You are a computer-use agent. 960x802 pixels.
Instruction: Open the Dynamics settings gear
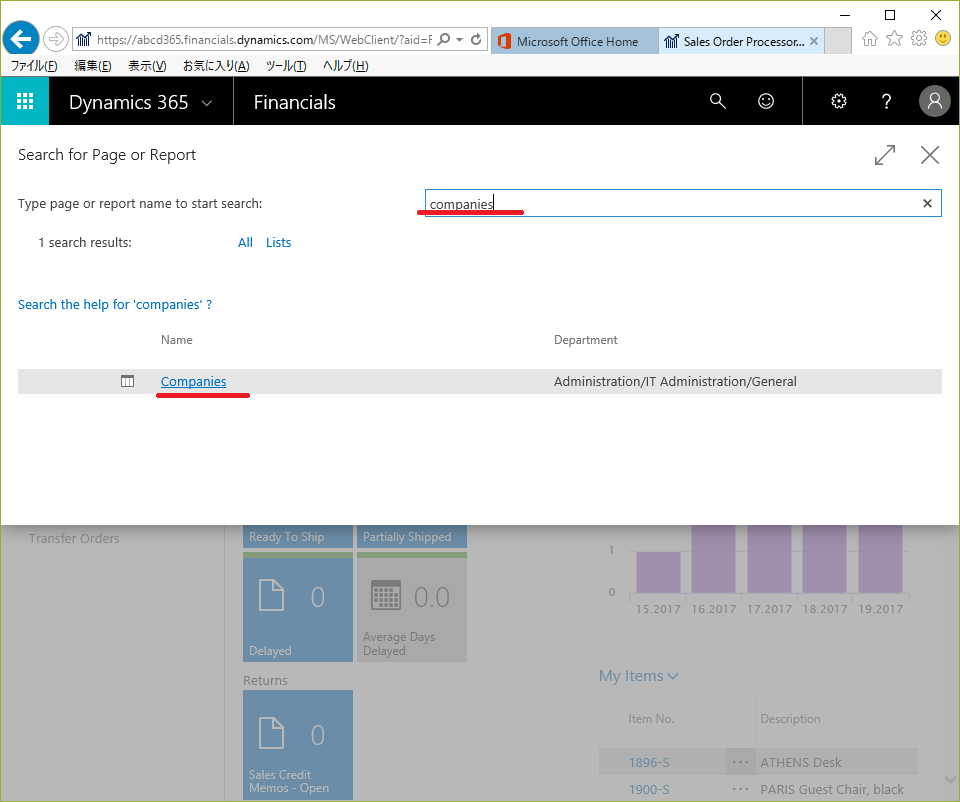[x=839, y=101]
